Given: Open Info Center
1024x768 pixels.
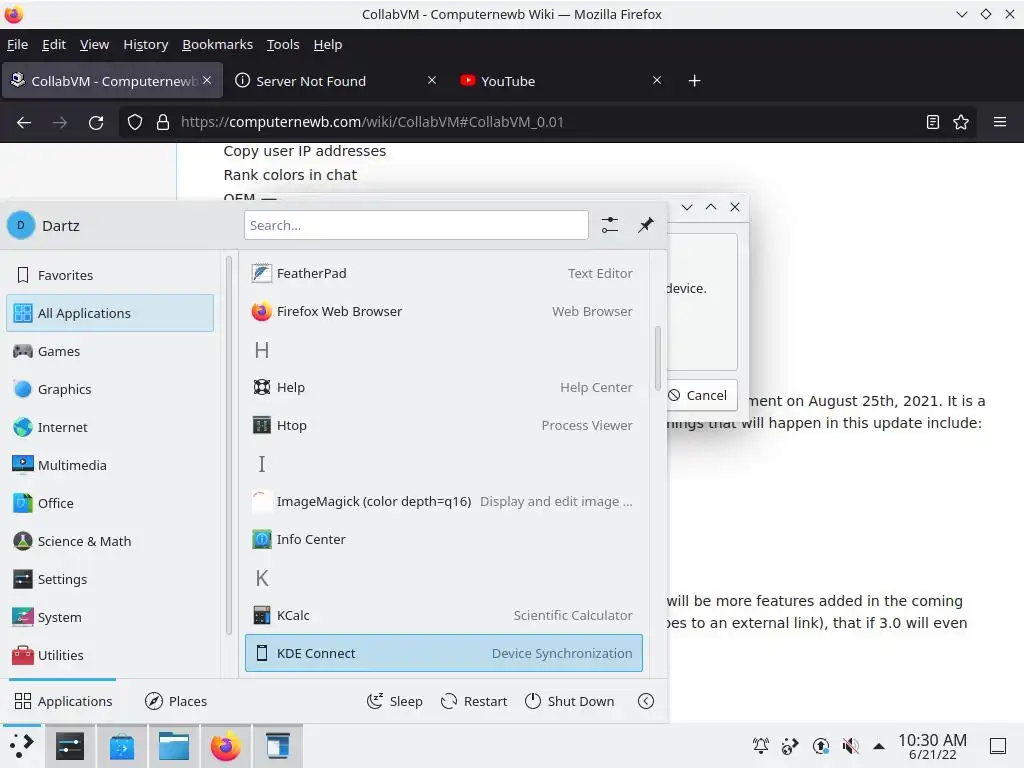Looking at the screenshot, I should click(x=443, y=539).
